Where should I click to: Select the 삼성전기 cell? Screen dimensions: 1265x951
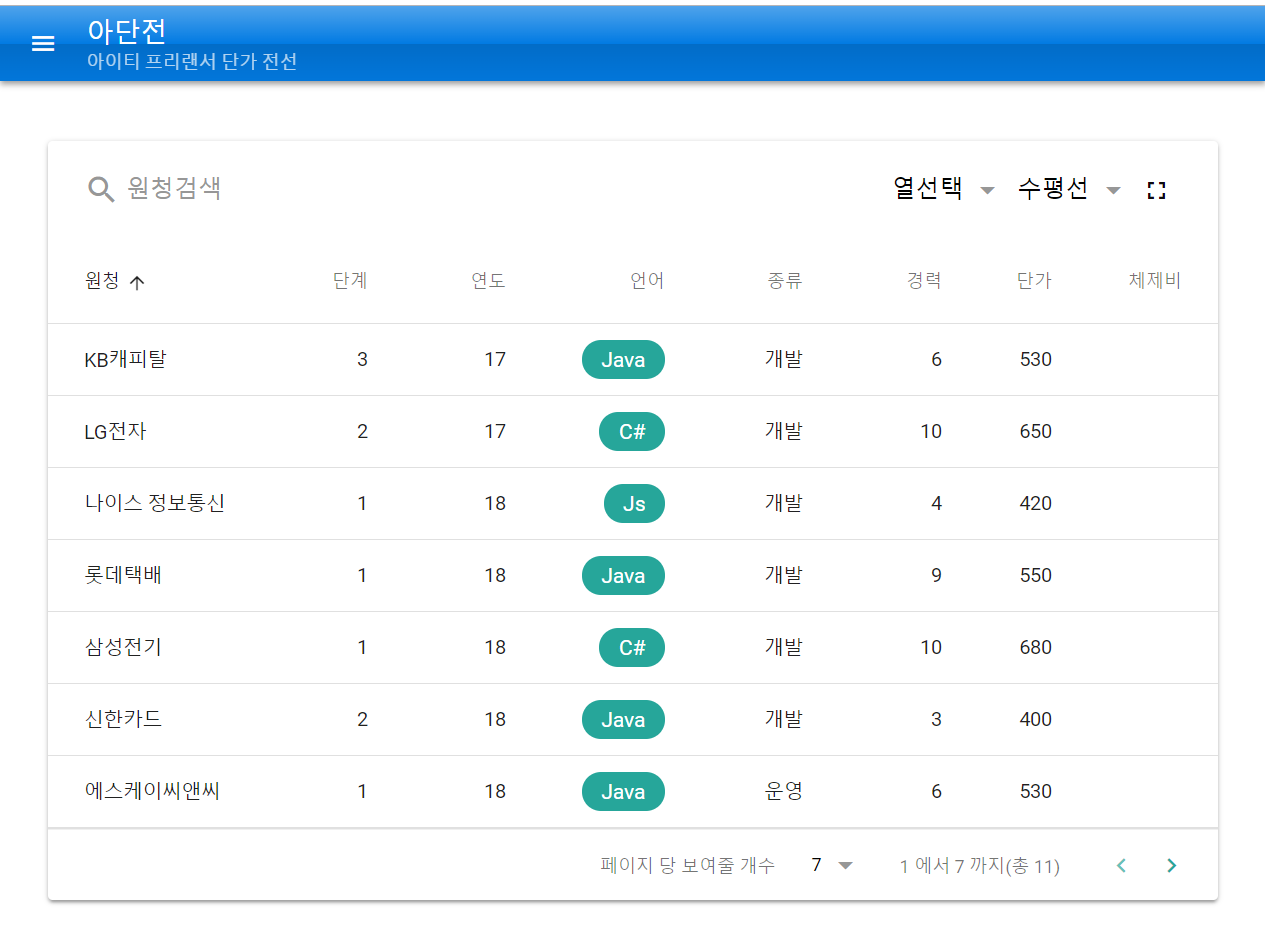[123, 648]
